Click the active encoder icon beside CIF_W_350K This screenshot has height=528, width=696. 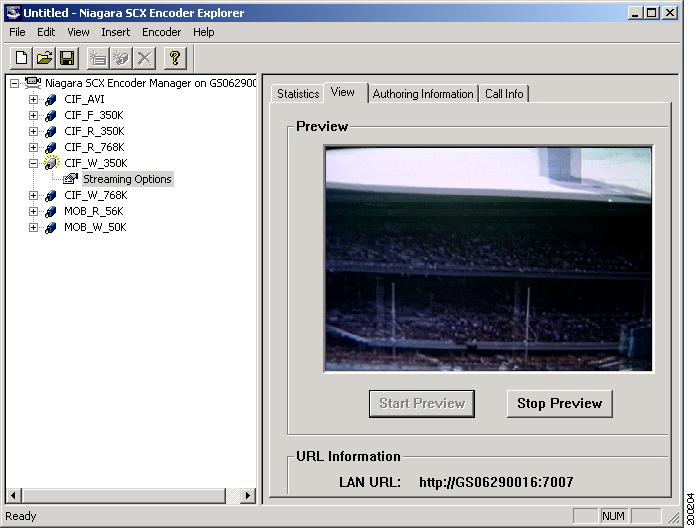pos(51,163)
